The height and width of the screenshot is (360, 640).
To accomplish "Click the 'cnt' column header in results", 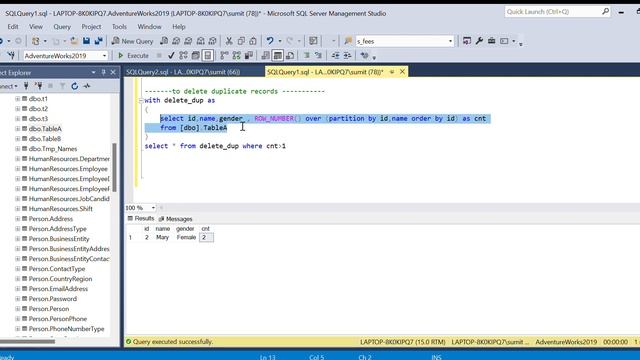I will [x=205, y=229].
